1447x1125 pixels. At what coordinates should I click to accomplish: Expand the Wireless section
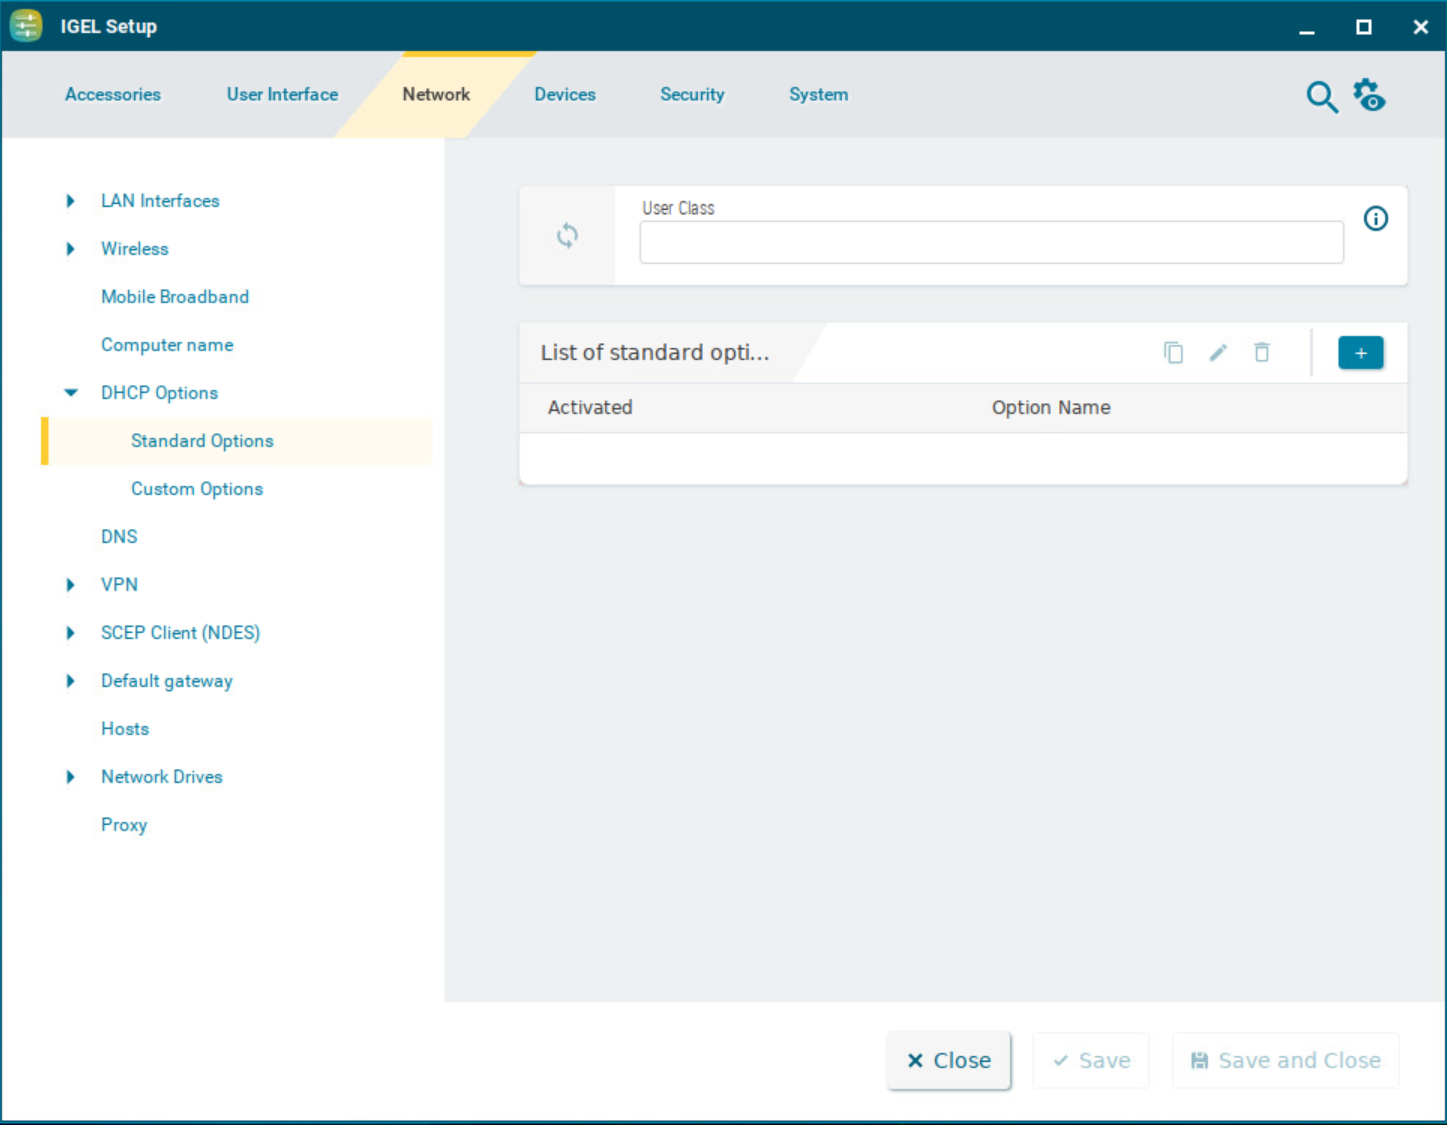pos(70,248)
